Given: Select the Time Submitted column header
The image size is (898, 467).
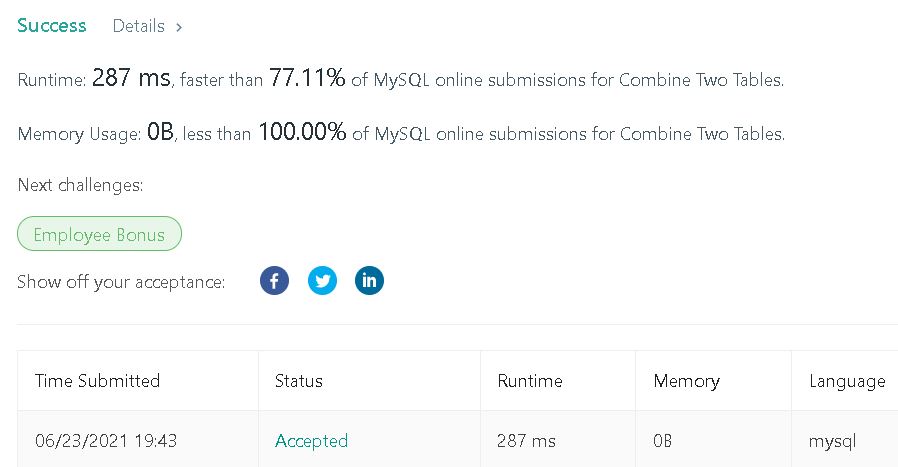Looking at the screenshot, I should [x=97, y=381].
